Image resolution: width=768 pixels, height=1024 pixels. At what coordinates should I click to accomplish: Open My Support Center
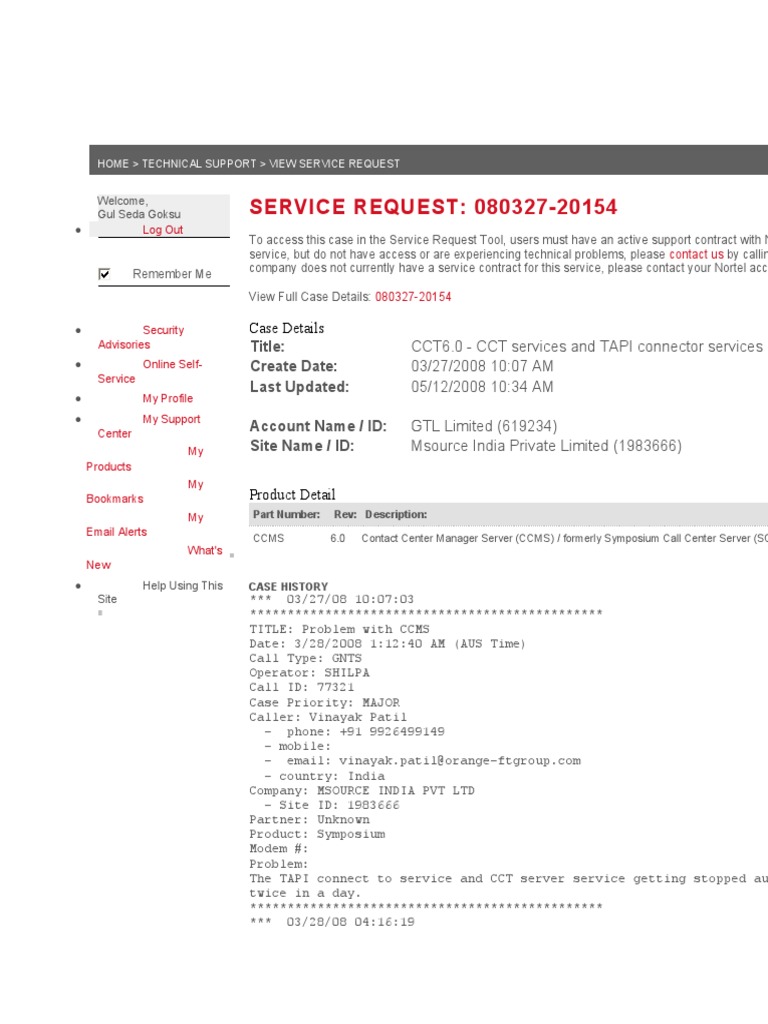(x=171, y=420)
